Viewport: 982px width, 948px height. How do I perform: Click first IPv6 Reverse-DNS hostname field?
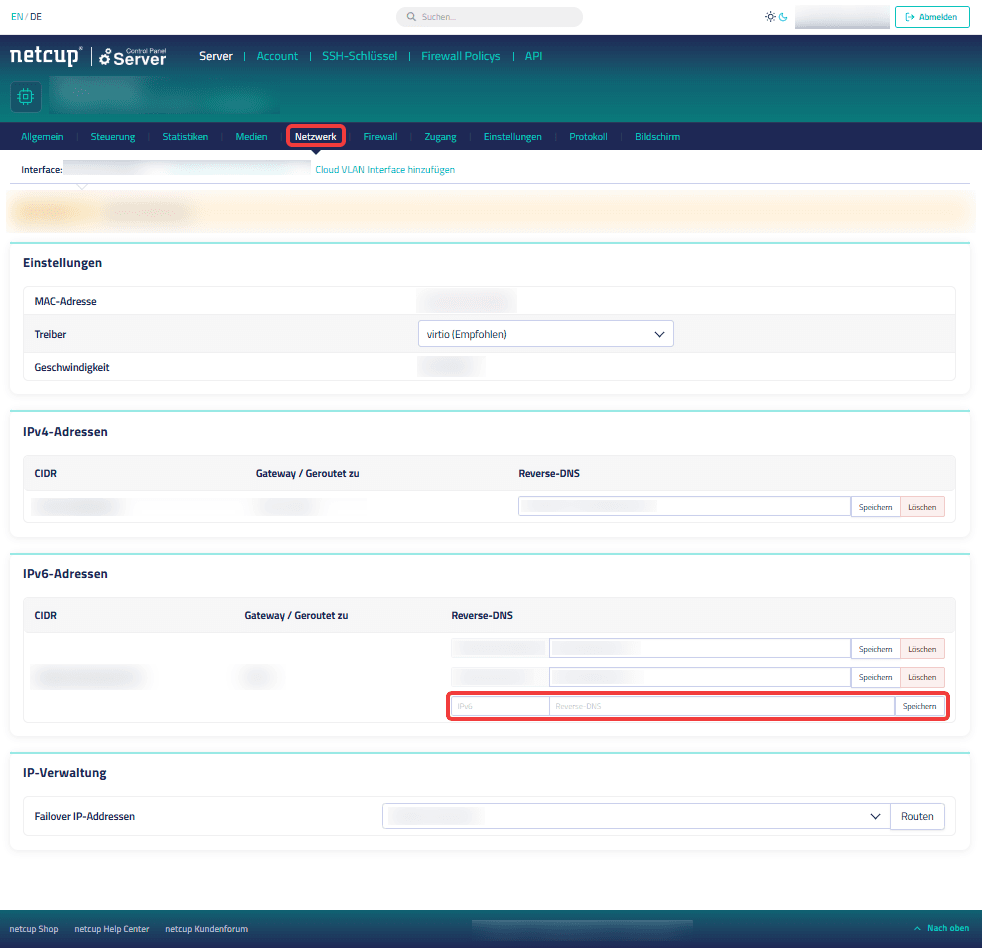point(700,649)
